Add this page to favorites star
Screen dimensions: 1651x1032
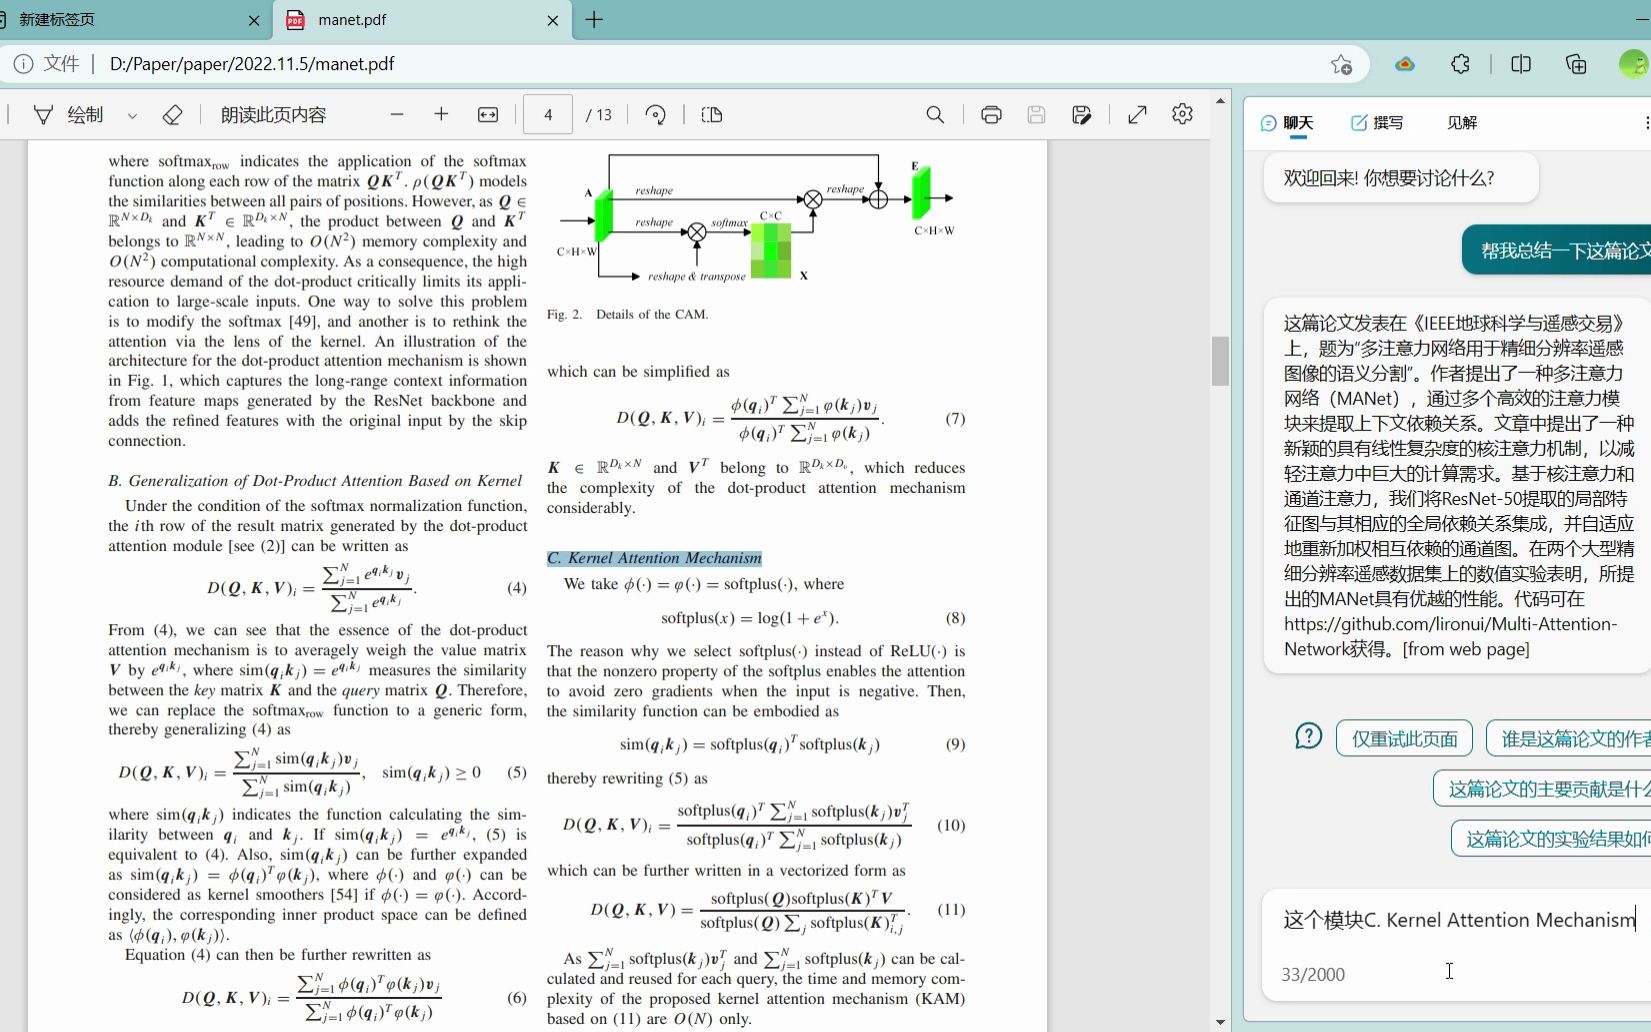(x=1341, y=64)
